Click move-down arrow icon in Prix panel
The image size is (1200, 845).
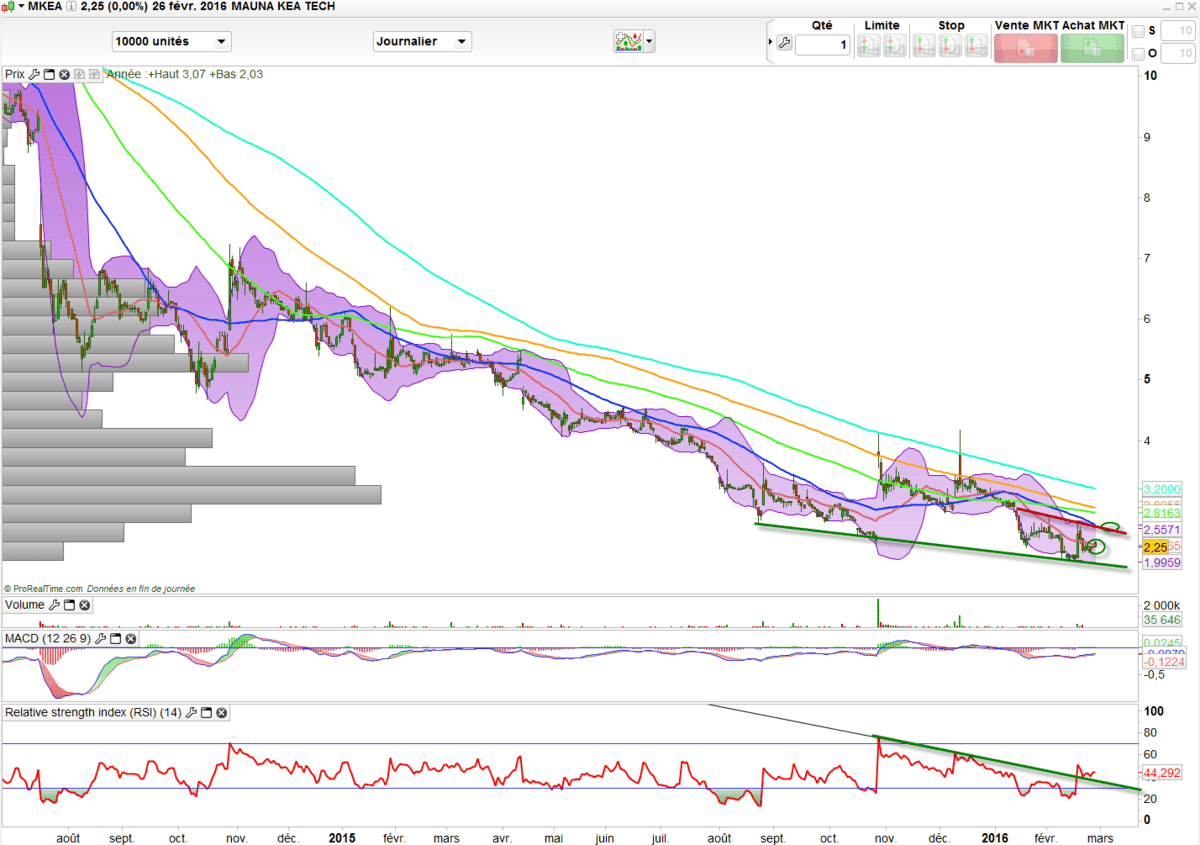(79, 74)
